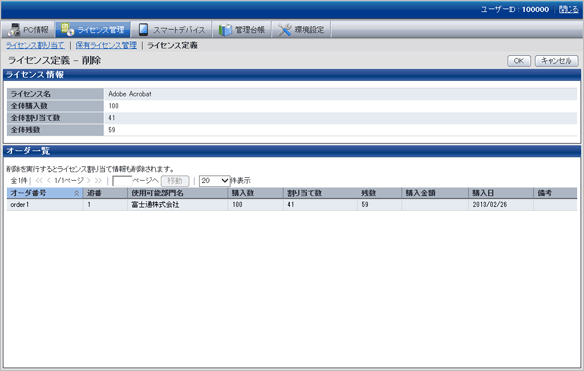Viewport: 584px width, 371px height.
Task: Click the 割り当て数 column header
Action: pyautogui.click(x=320, y=193)
